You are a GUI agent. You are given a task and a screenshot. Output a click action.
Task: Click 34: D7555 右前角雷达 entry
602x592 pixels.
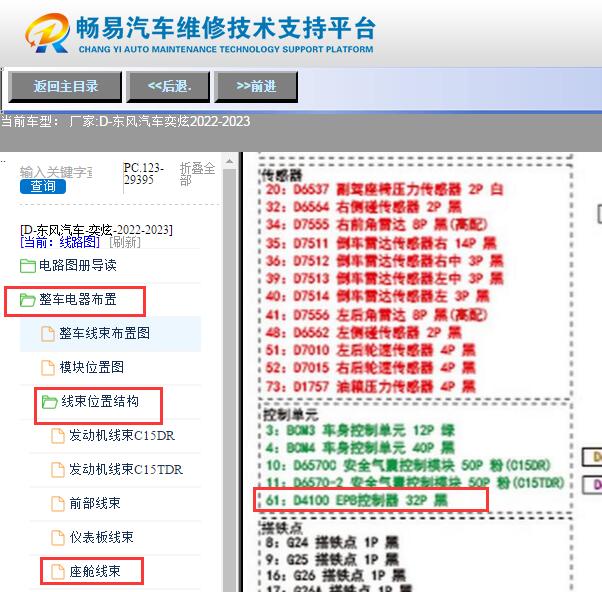[376, 225]
